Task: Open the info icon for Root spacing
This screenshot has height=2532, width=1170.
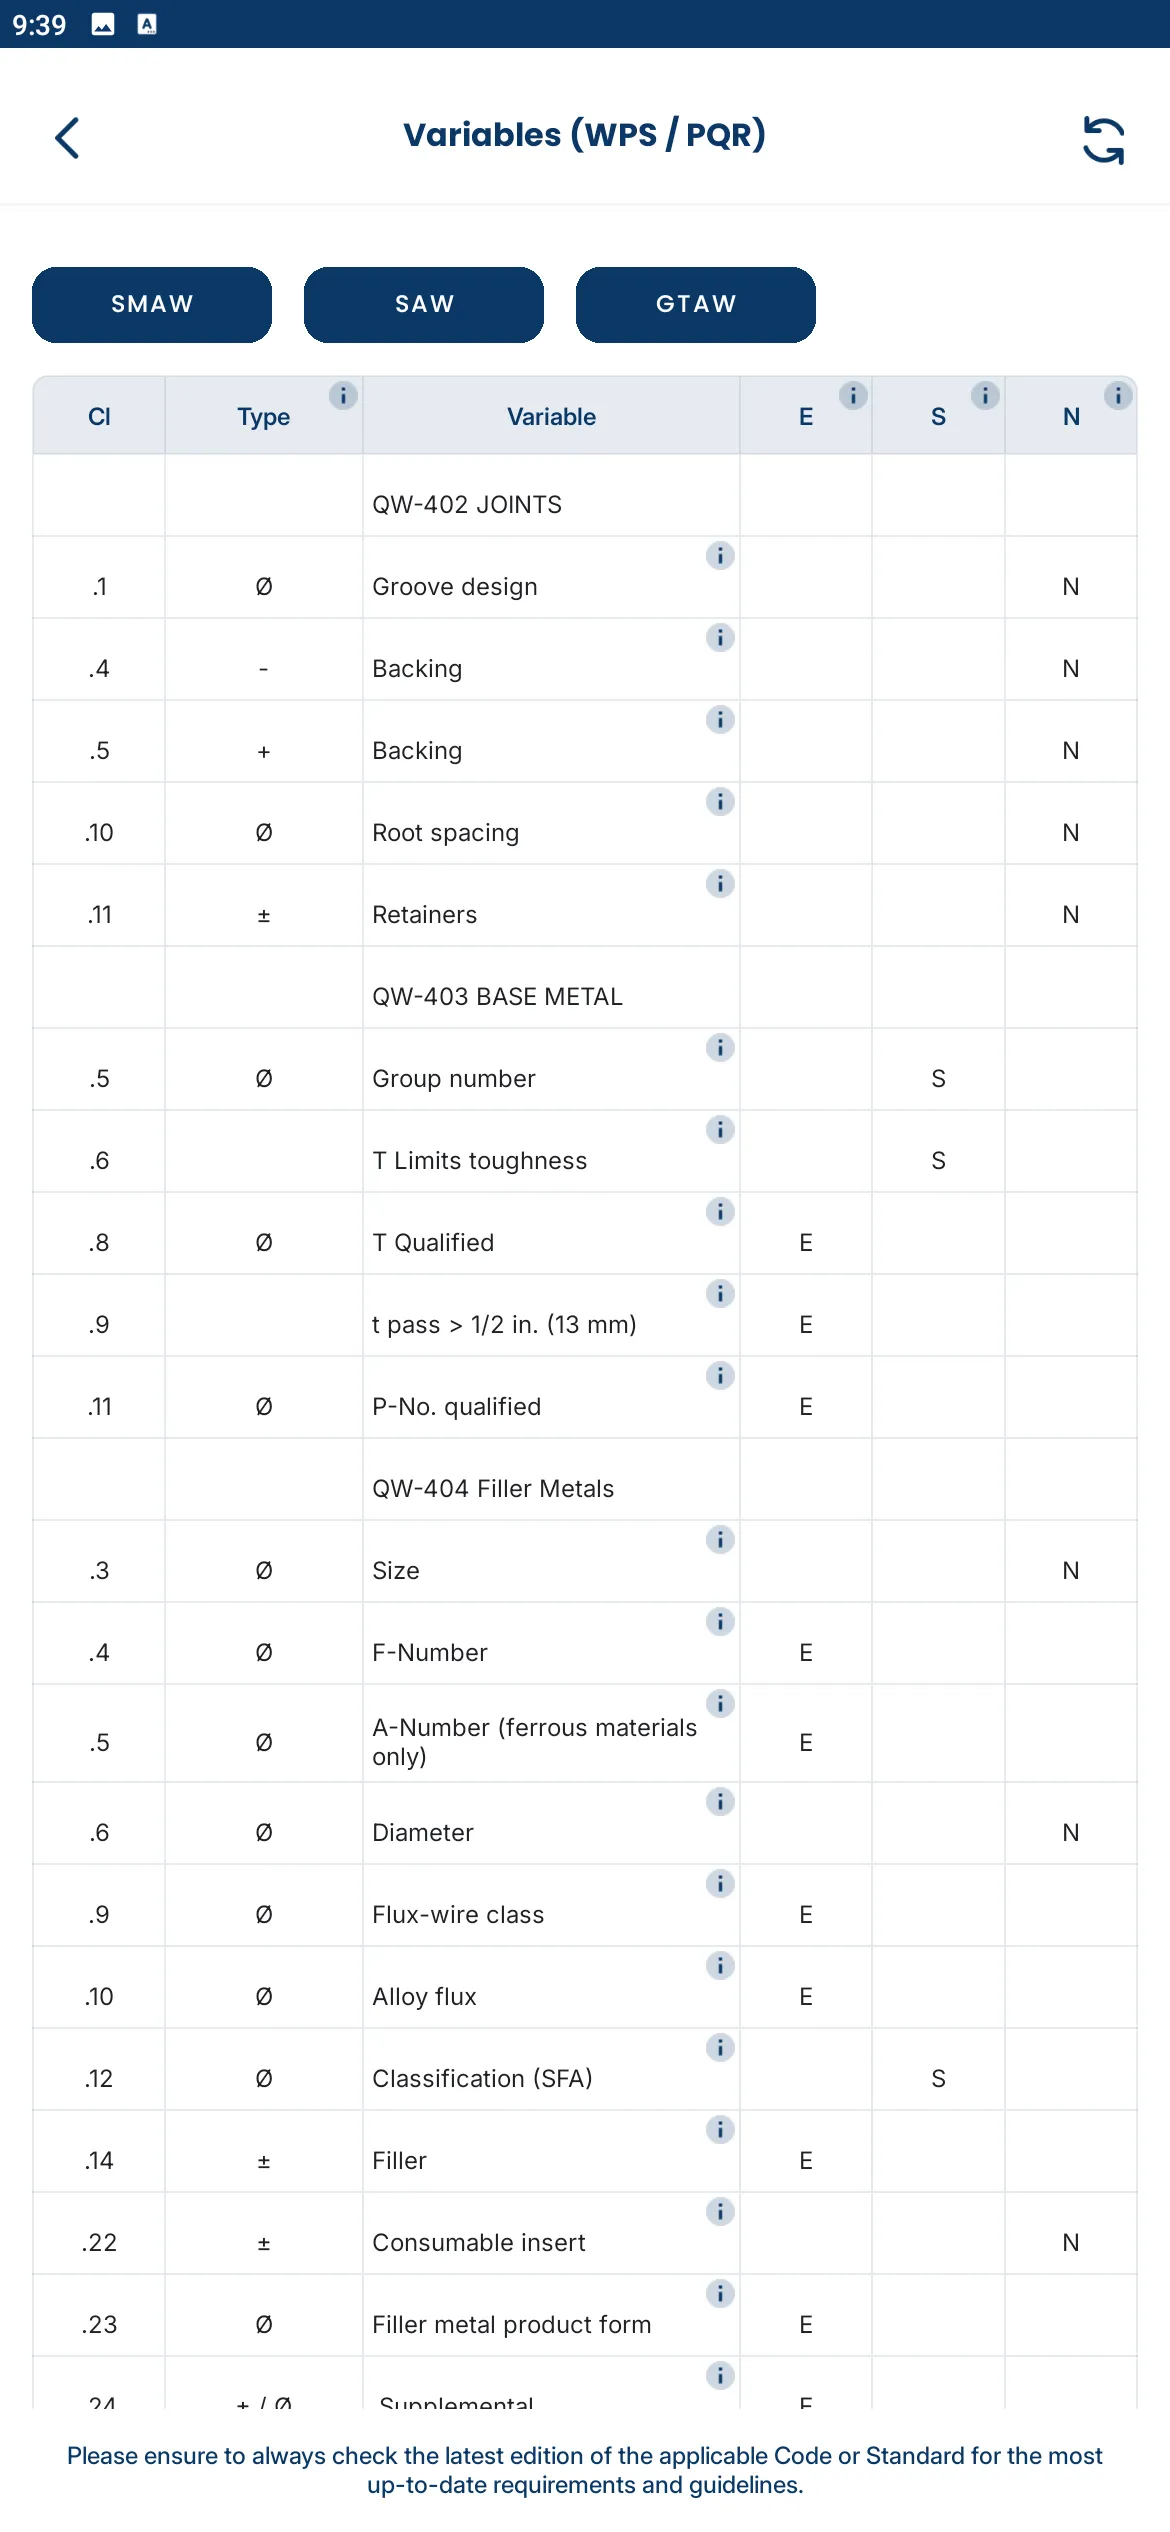Action: (x=720, y=802)
